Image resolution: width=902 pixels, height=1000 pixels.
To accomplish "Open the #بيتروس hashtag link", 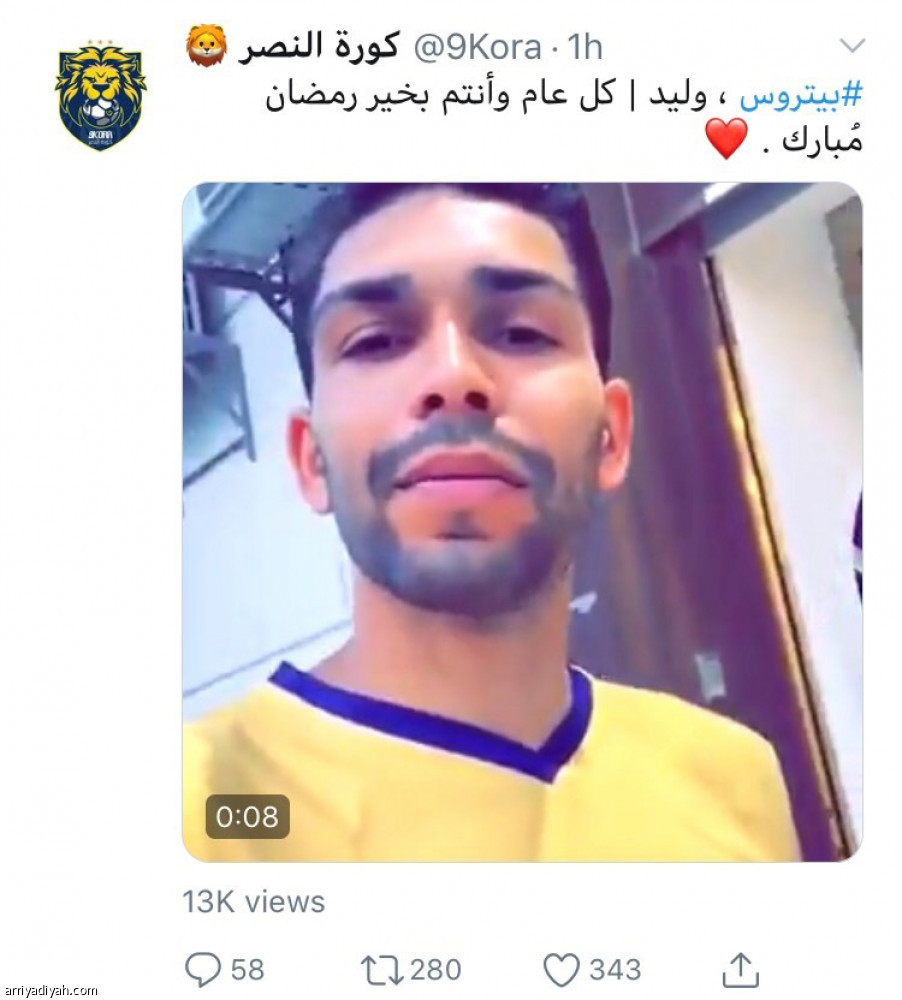I will [801, 97].
